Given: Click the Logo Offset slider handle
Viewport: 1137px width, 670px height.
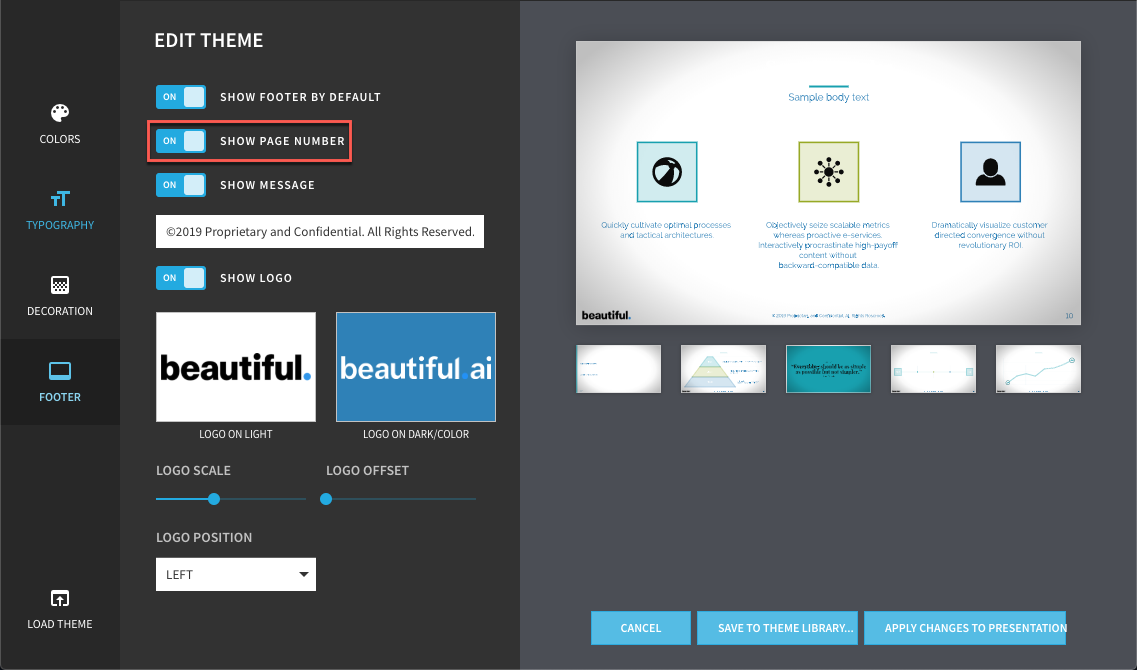Looking at the screenshot, I should [326, 499].
